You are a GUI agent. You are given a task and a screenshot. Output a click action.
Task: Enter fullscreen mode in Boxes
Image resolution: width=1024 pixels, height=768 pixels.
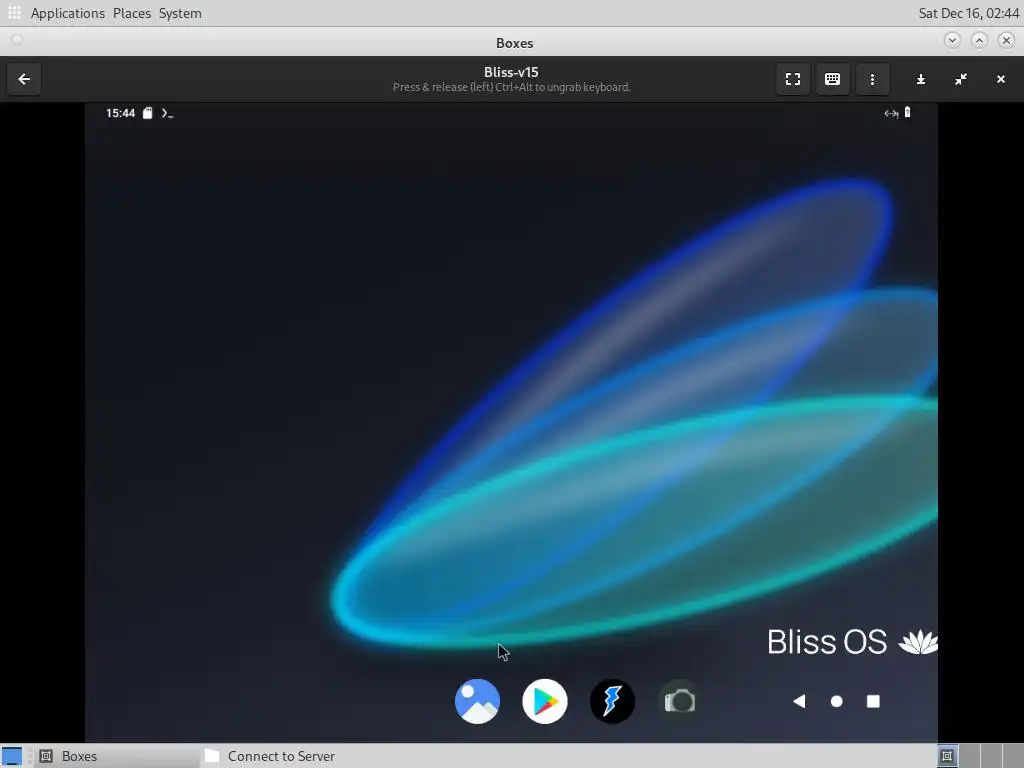pos(793,79)
